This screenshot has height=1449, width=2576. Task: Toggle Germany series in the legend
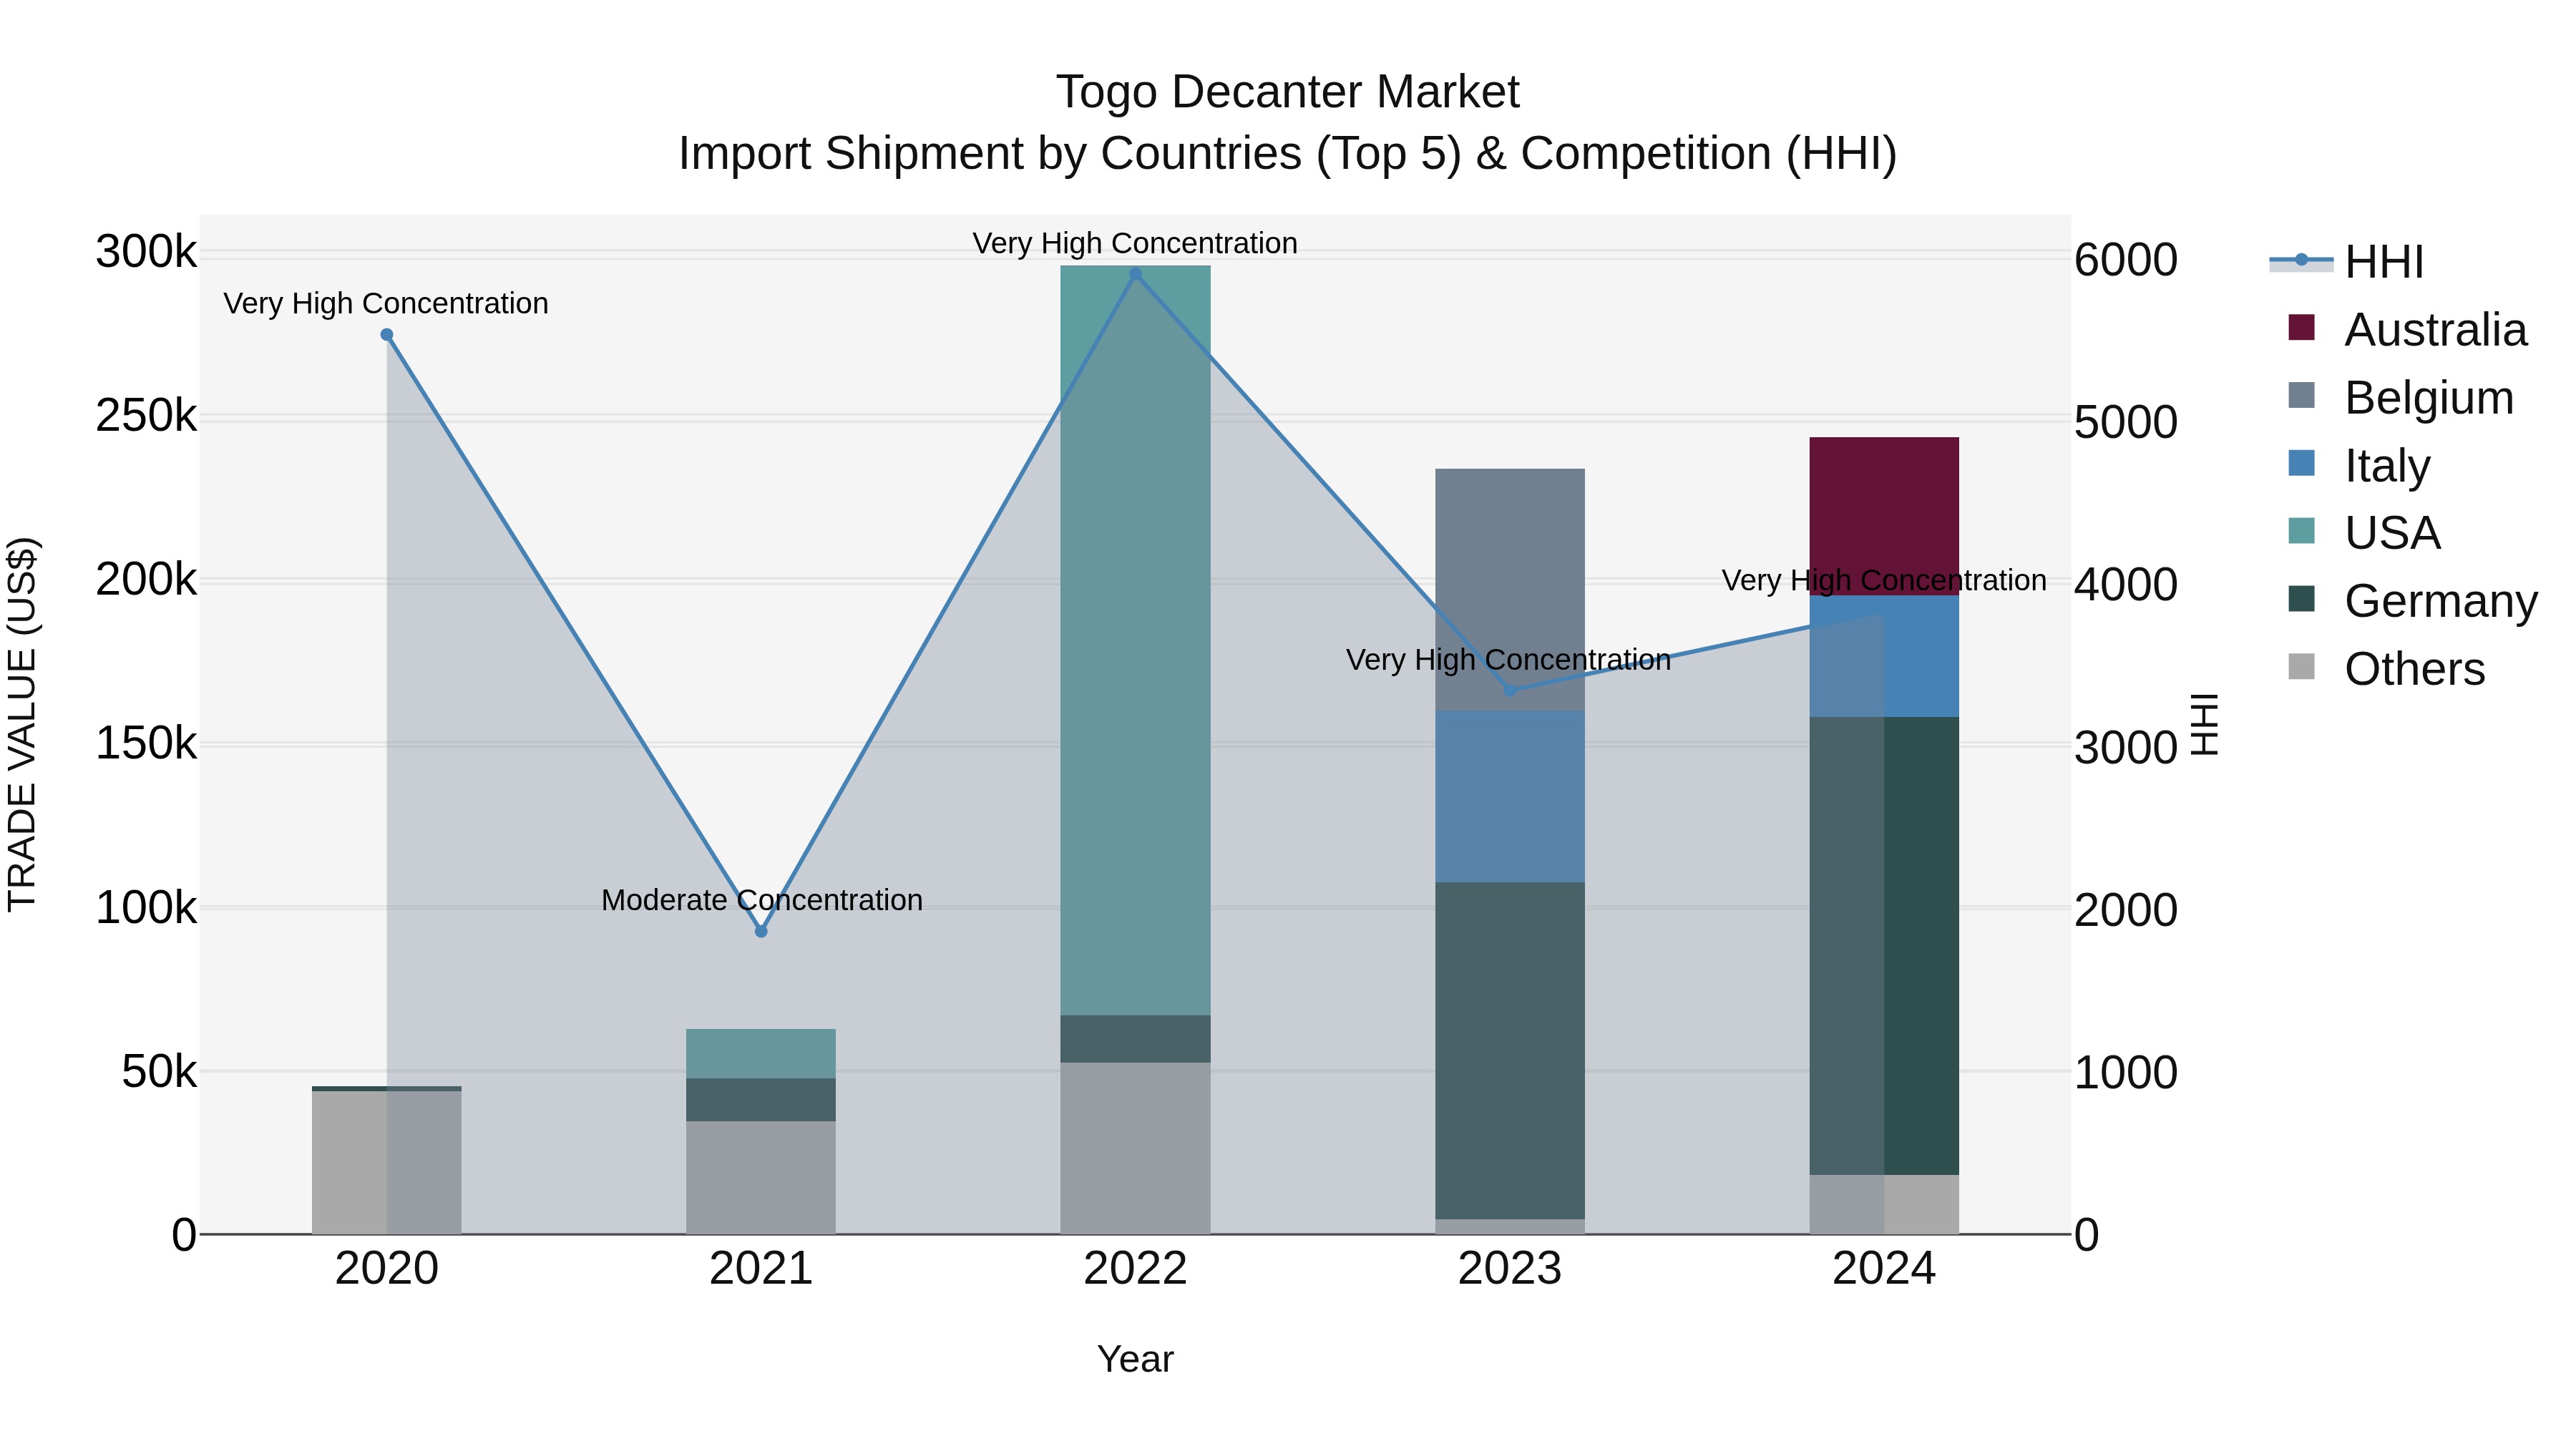pos(2412,601)
